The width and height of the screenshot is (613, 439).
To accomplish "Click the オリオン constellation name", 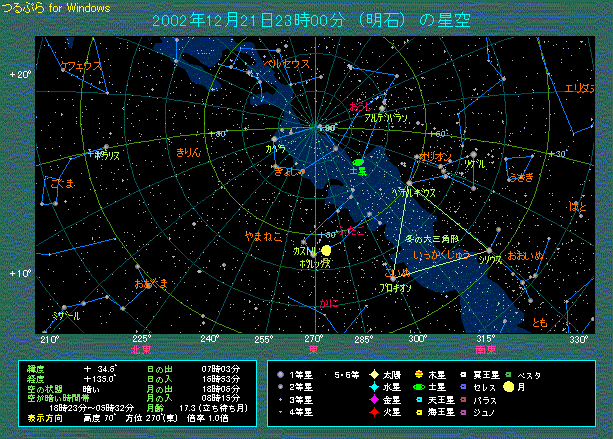I will pos(435,157).
